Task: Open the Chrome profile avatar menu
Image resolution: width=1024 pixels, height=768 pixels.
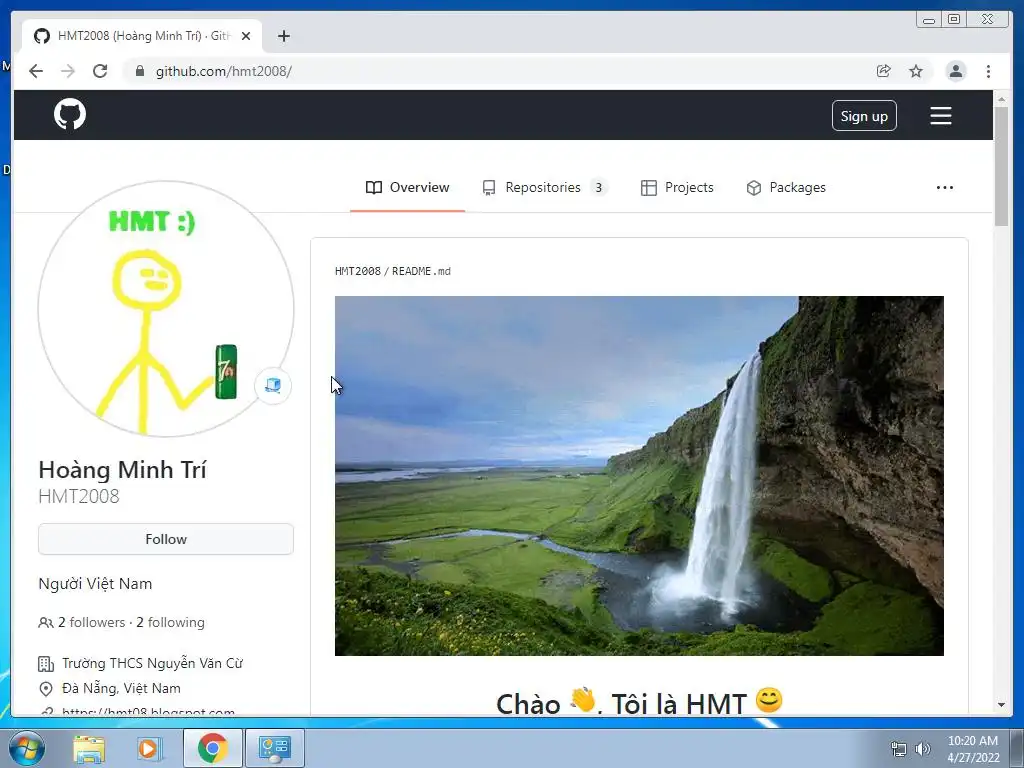Action: (x=955, y=71)
